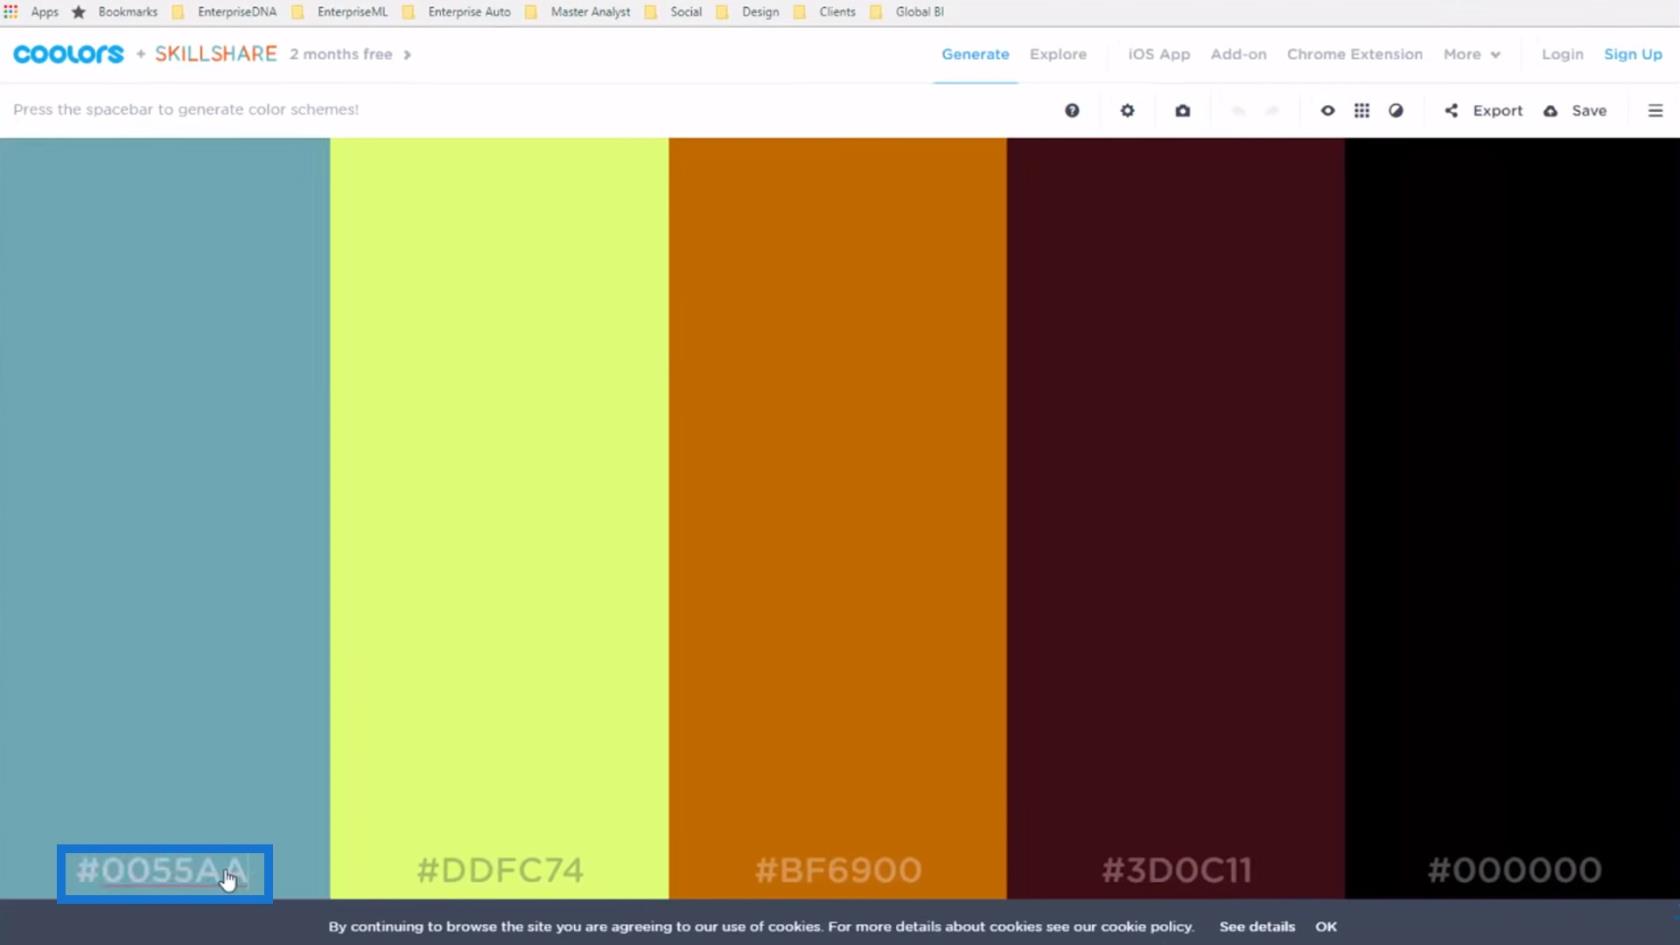1680x945 pixels.
Task: Click the Bookmarks star icon
Action: pyautogui.click(x=78, y=12)
